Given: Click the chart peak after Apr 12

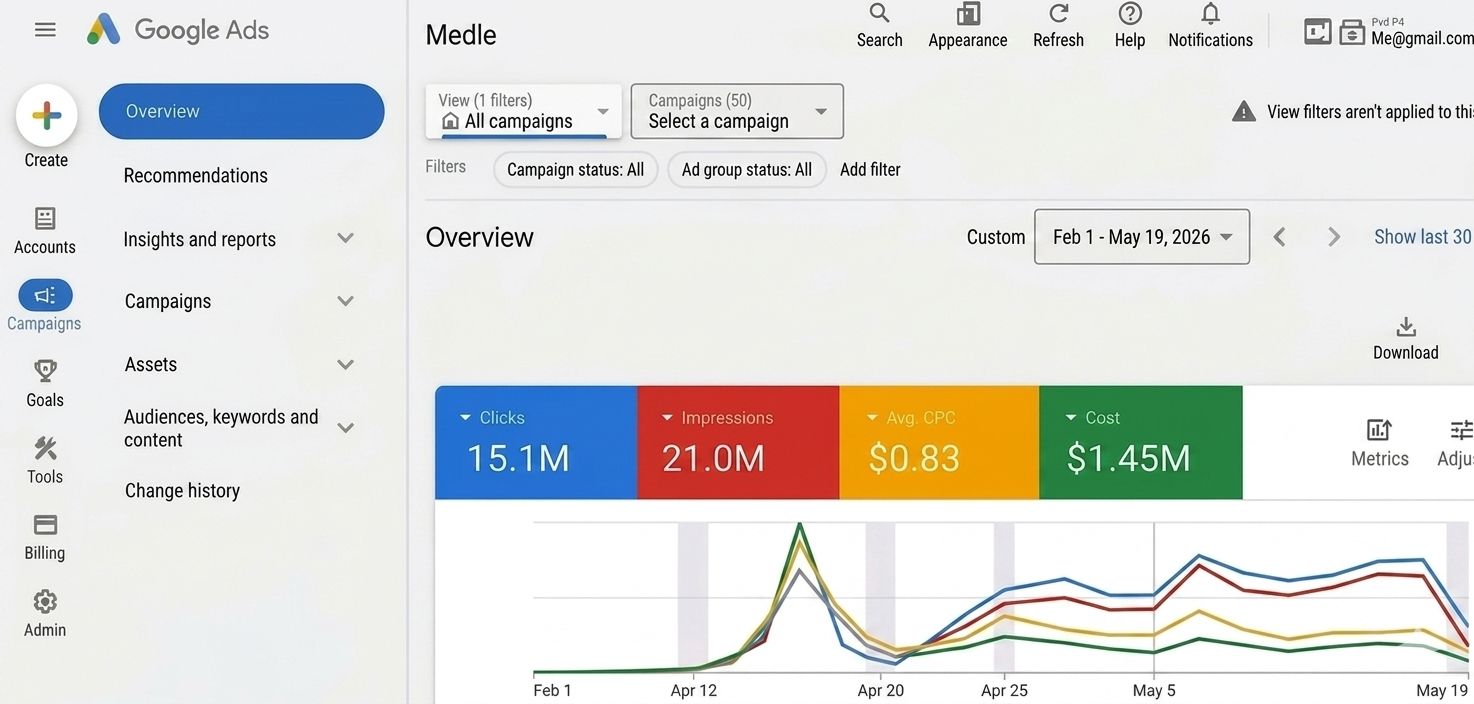Looking at the screenshot, I should pyautogui.click(x=799, y=524).
